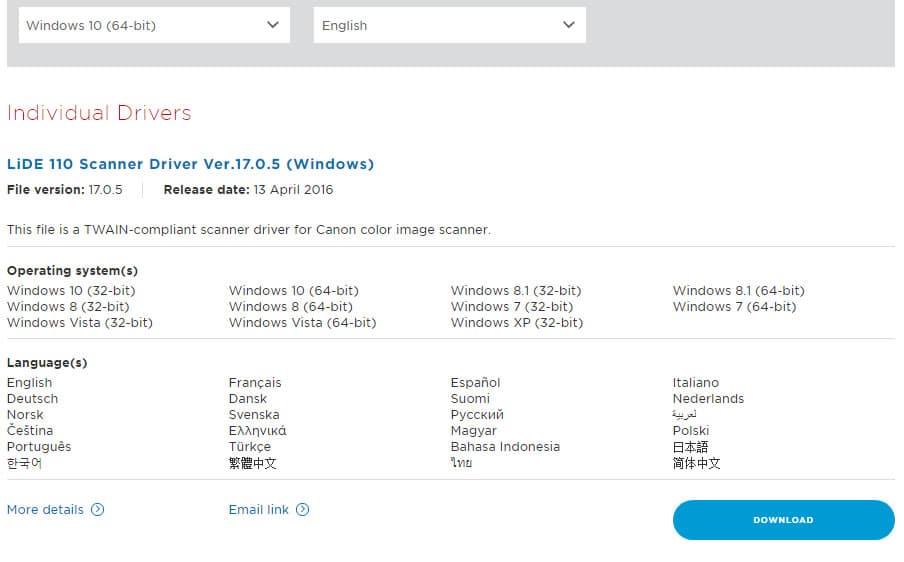Image resolution: width=904 pixels, height=562 pixels.
Task: Click Français in the languages list
Action: [x=255, y=383]
